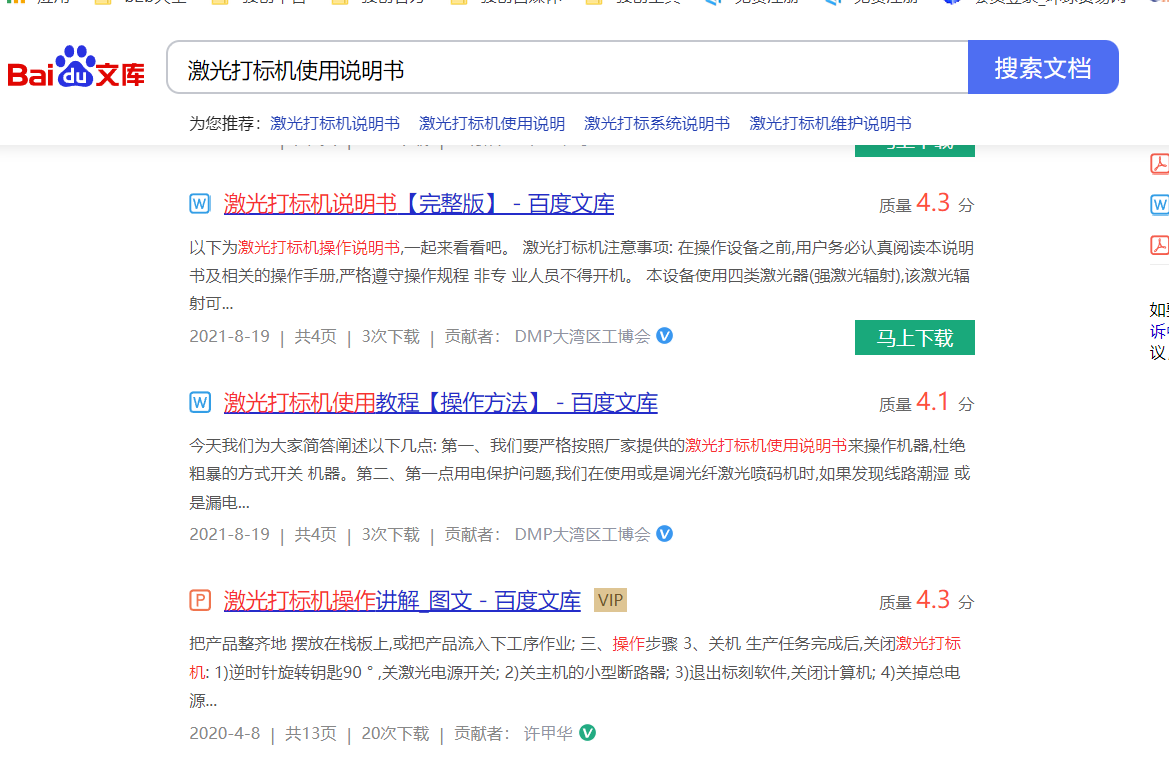1169x774 pixels.
Task: Click date 2020-4-8 in the 操作讲解 result
Action: (224, 734)
